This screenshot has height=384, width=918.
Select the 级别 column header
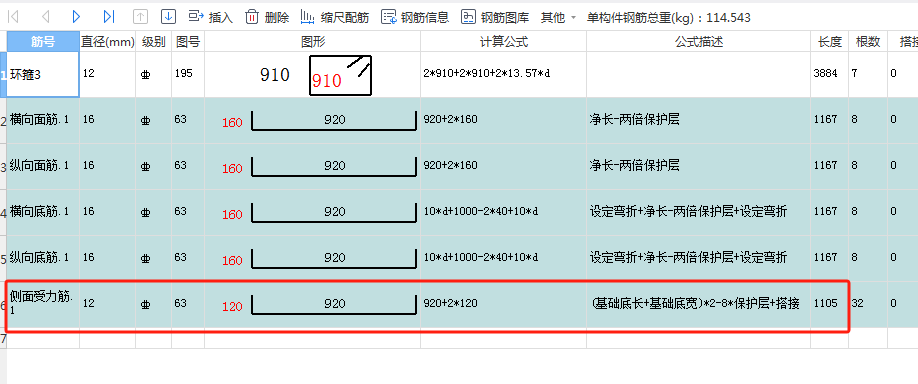(153, 42)
